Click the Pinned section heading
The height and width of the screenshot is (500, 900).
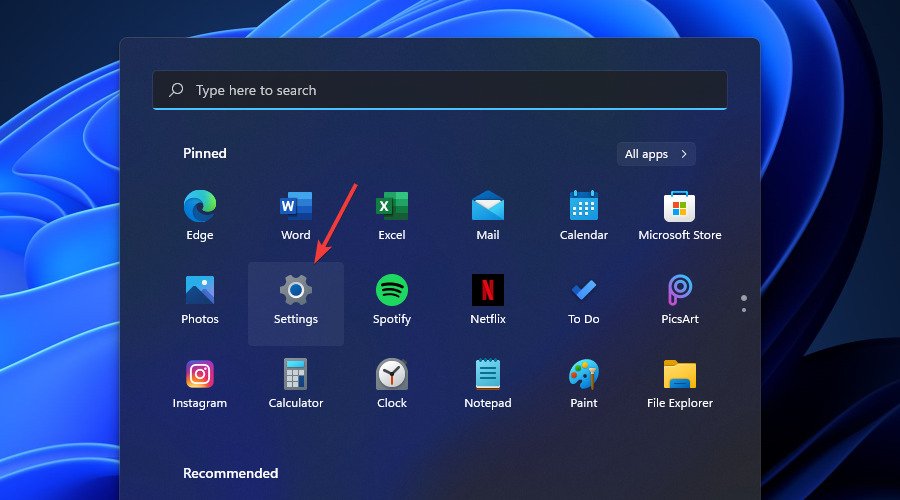205,153
